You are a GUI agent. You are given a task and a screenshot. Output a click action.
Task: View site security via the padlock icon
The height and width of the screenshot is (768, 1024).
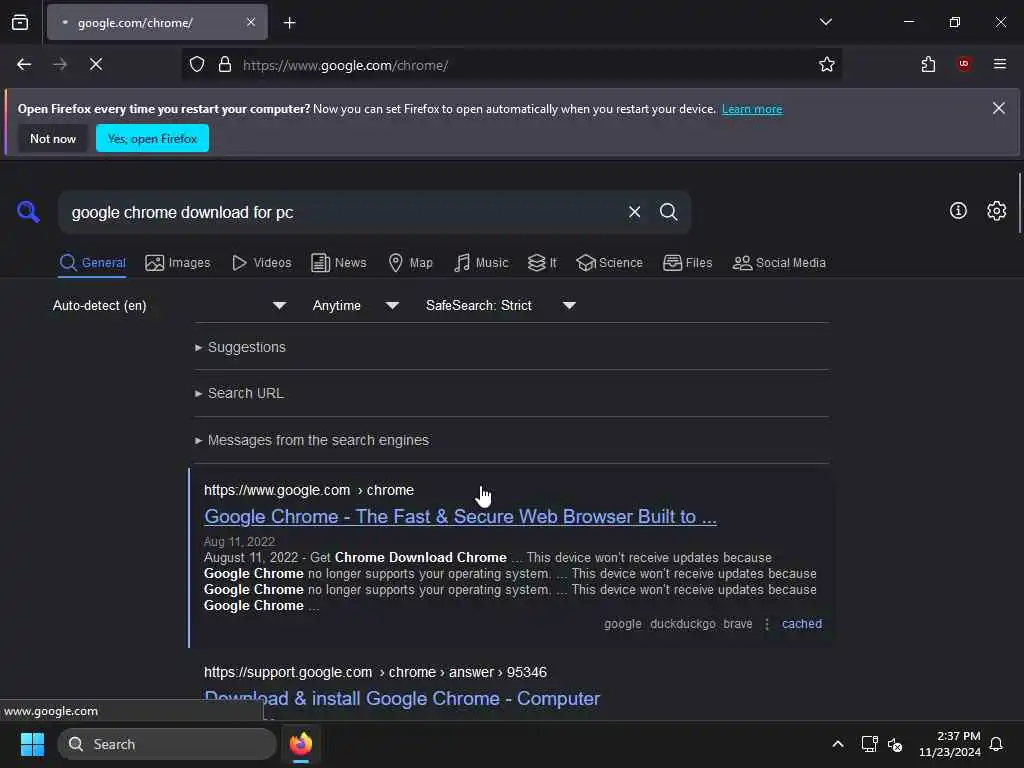225,64
